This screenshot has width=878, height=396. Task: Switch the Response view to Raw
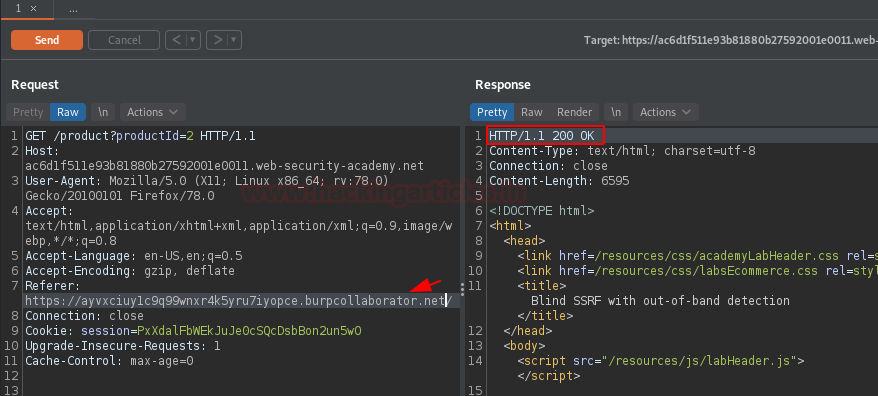531,112
